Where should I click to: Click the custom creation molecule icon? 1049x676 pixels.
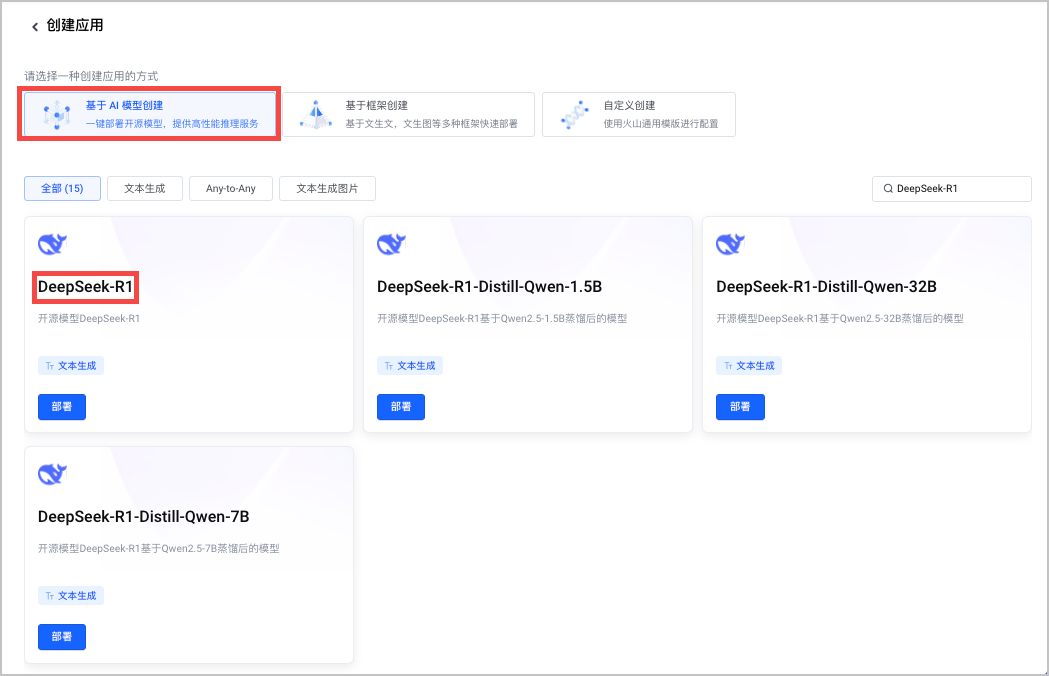pos(575,114)
